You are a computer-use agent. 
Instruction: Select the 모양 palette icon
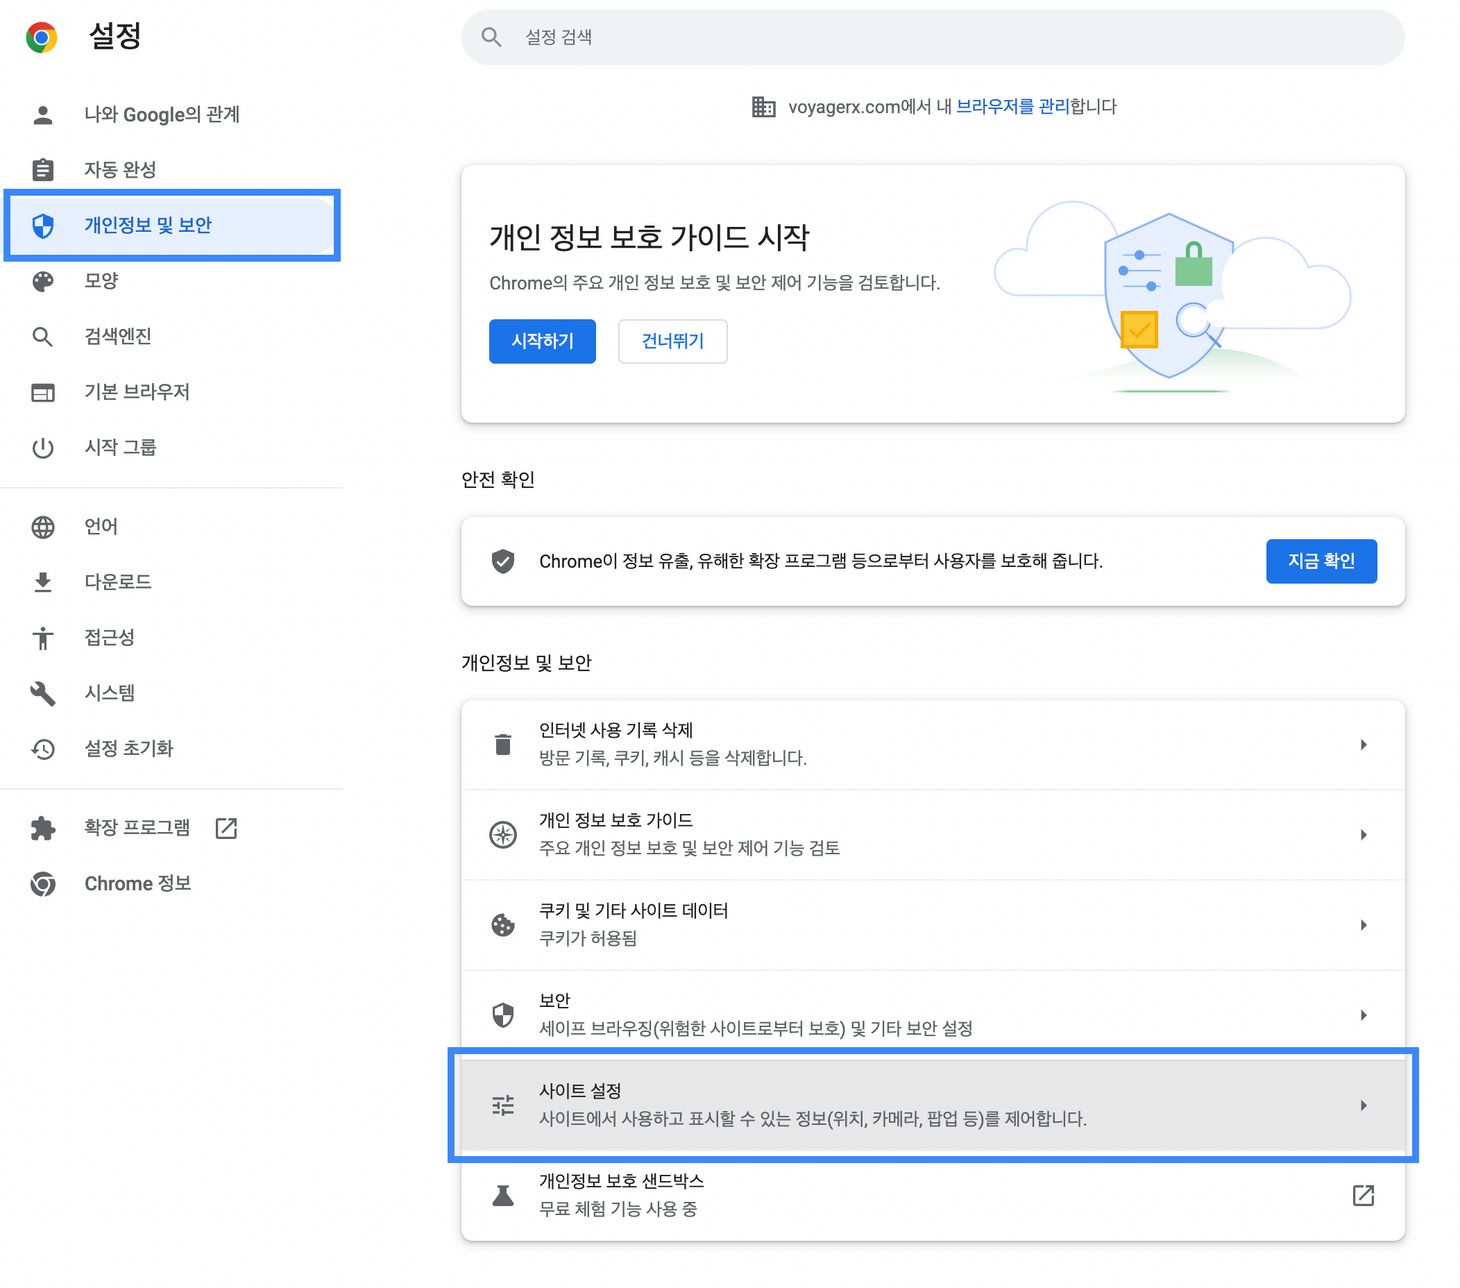[x=42, y=281]
